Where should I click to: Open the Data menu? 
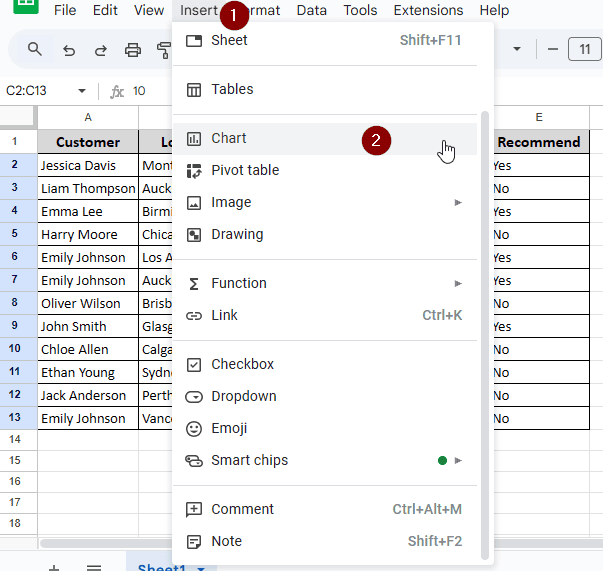[311, 10]
